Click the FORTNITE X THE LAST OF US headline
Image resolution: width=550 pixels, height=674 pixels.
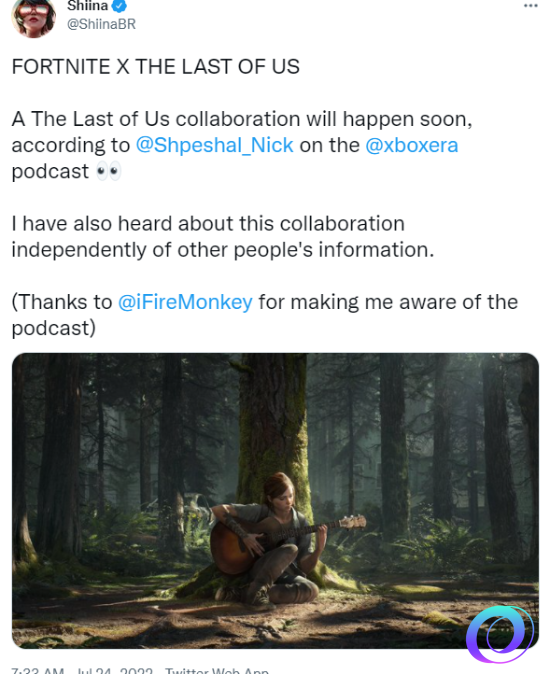156,67
